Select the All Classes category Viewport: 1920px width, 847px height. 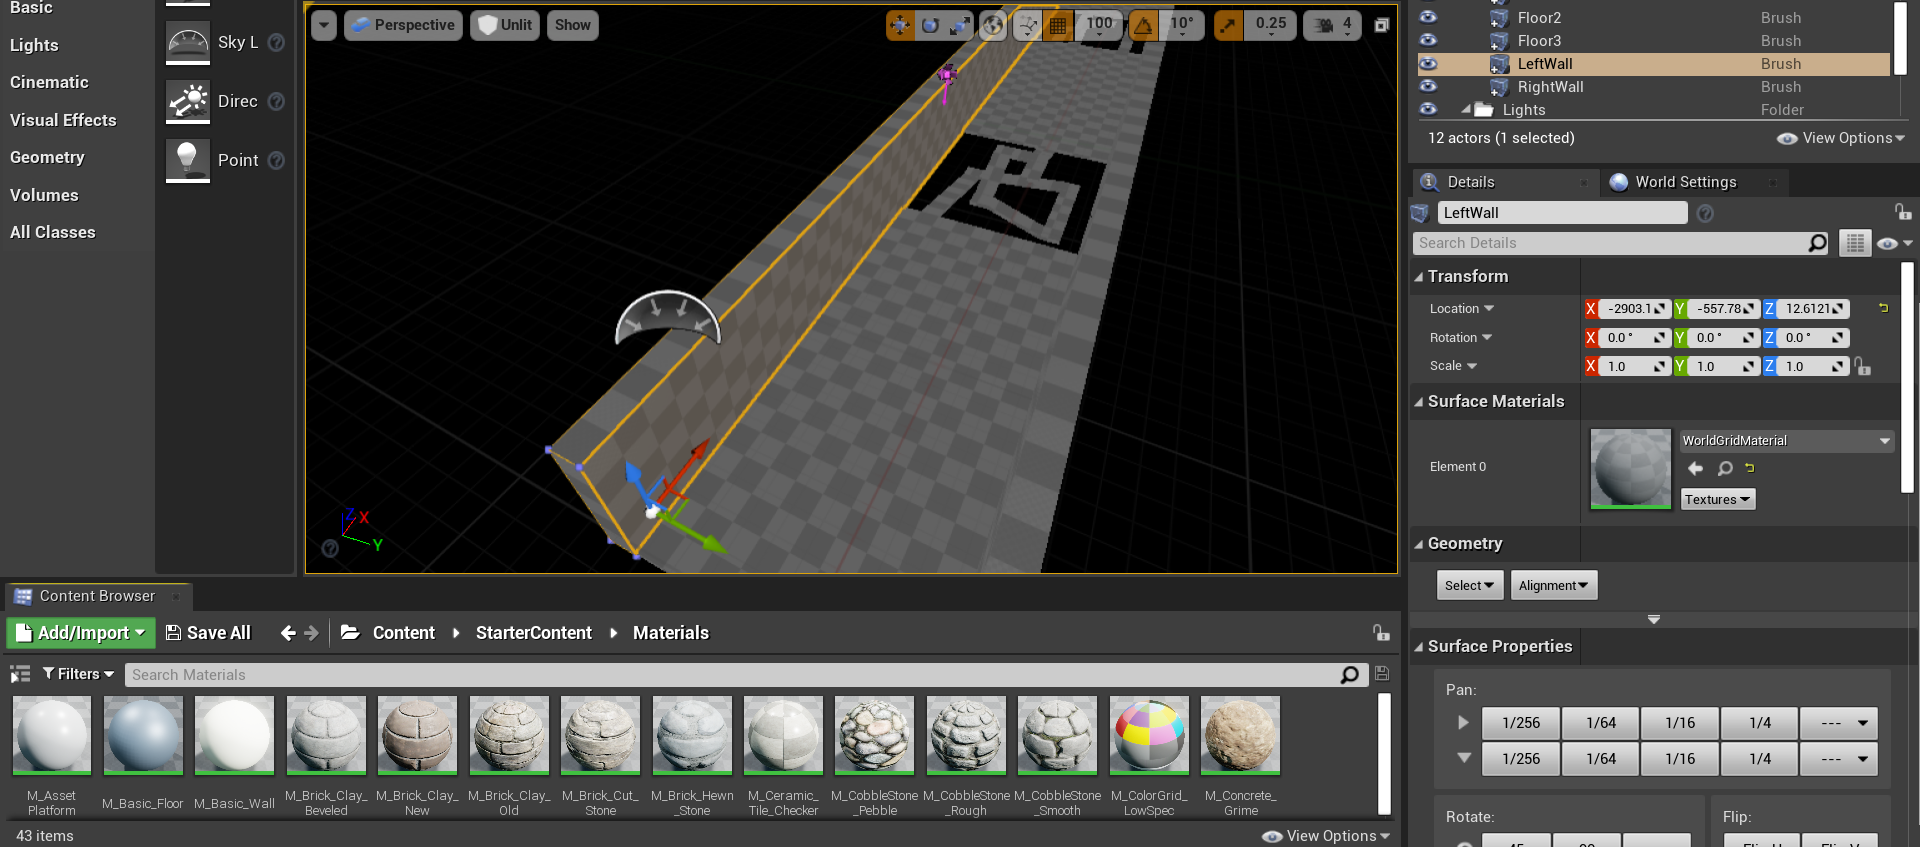tap(53, 232)
